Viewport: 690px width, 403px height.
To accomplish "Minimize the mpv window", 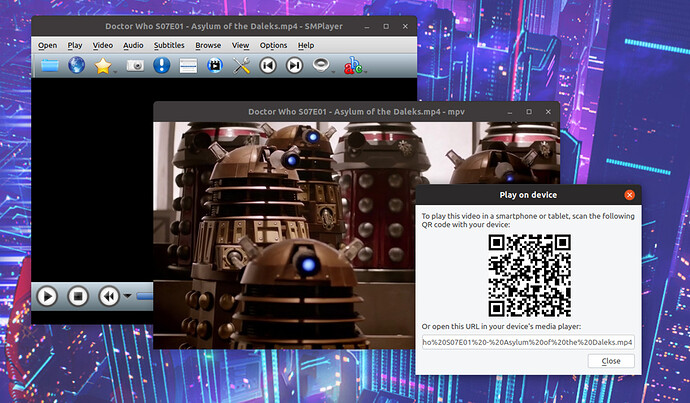I will click(510, 112).
